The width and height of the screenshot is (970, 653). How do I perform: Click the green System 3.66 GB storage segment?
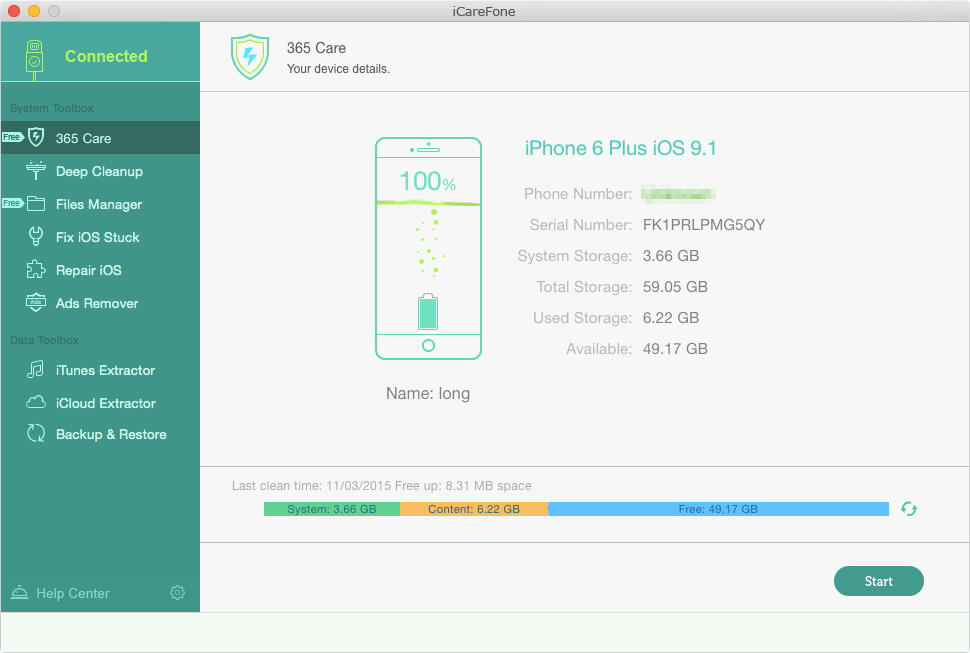(332, 509)
